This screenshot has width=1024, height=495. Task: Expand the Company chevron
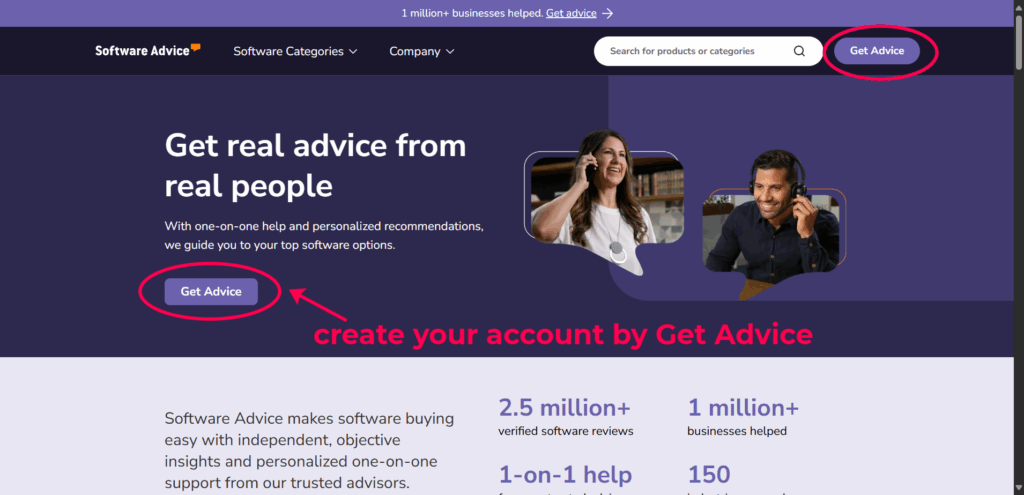pyautogui.click(x=450, y=52)
